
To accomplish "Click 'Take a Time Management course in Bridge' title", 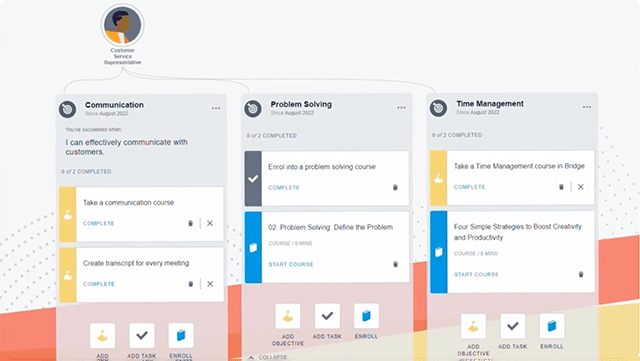I will (519, 166).
